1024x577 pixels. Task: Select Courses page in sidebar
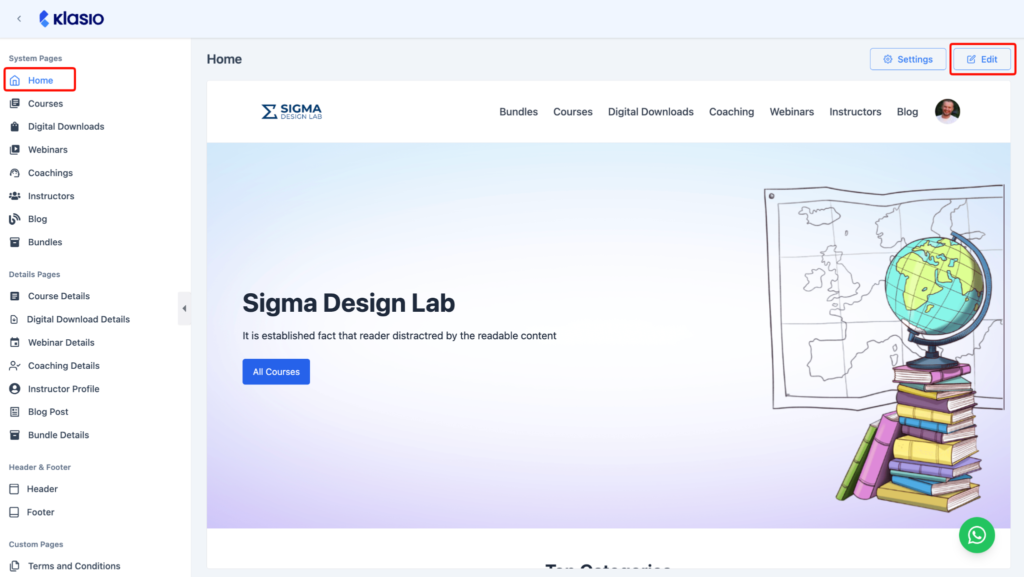[x=45, y=103]
